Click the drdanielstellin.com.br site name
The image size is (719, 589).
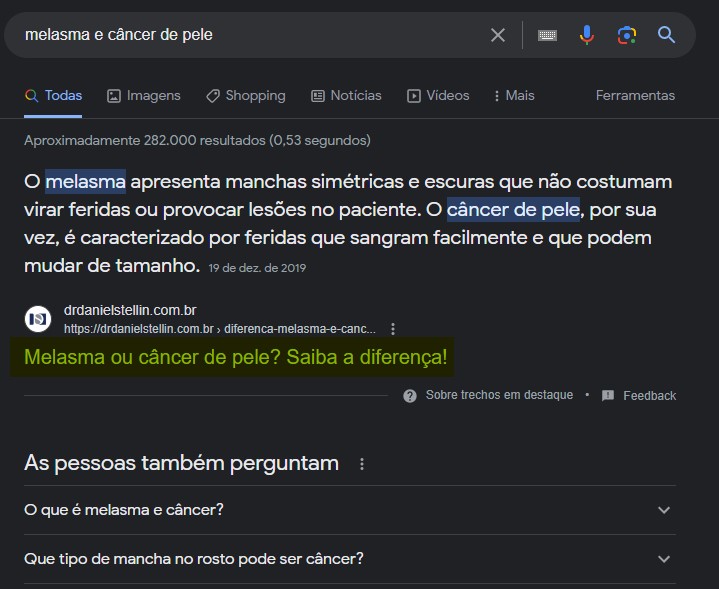click(130, 310)
